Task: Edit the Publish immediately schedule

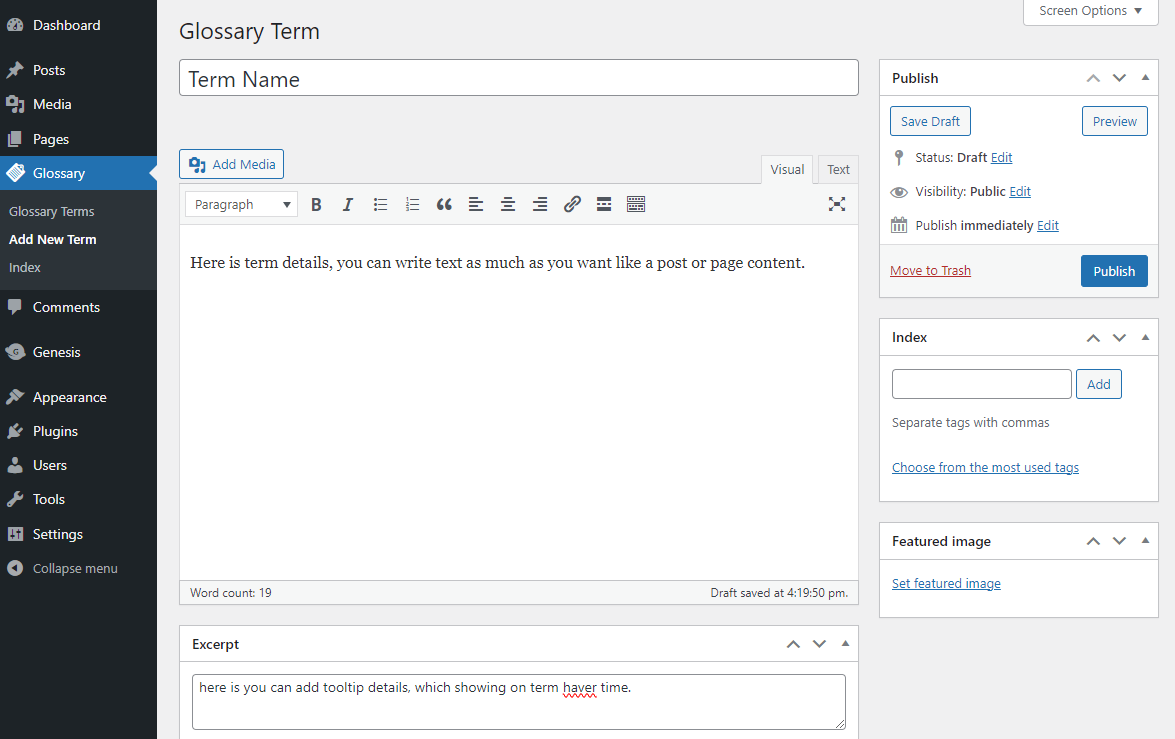Action: 1048,226
